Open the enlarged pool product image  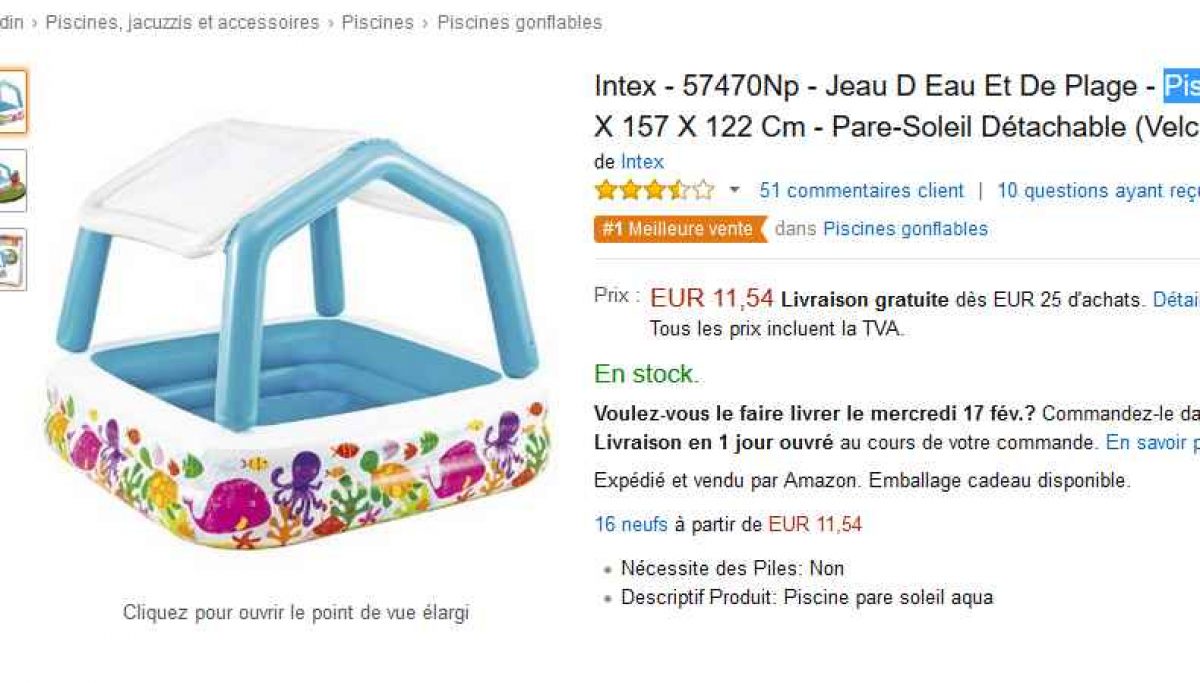click(x=296, y=335)
